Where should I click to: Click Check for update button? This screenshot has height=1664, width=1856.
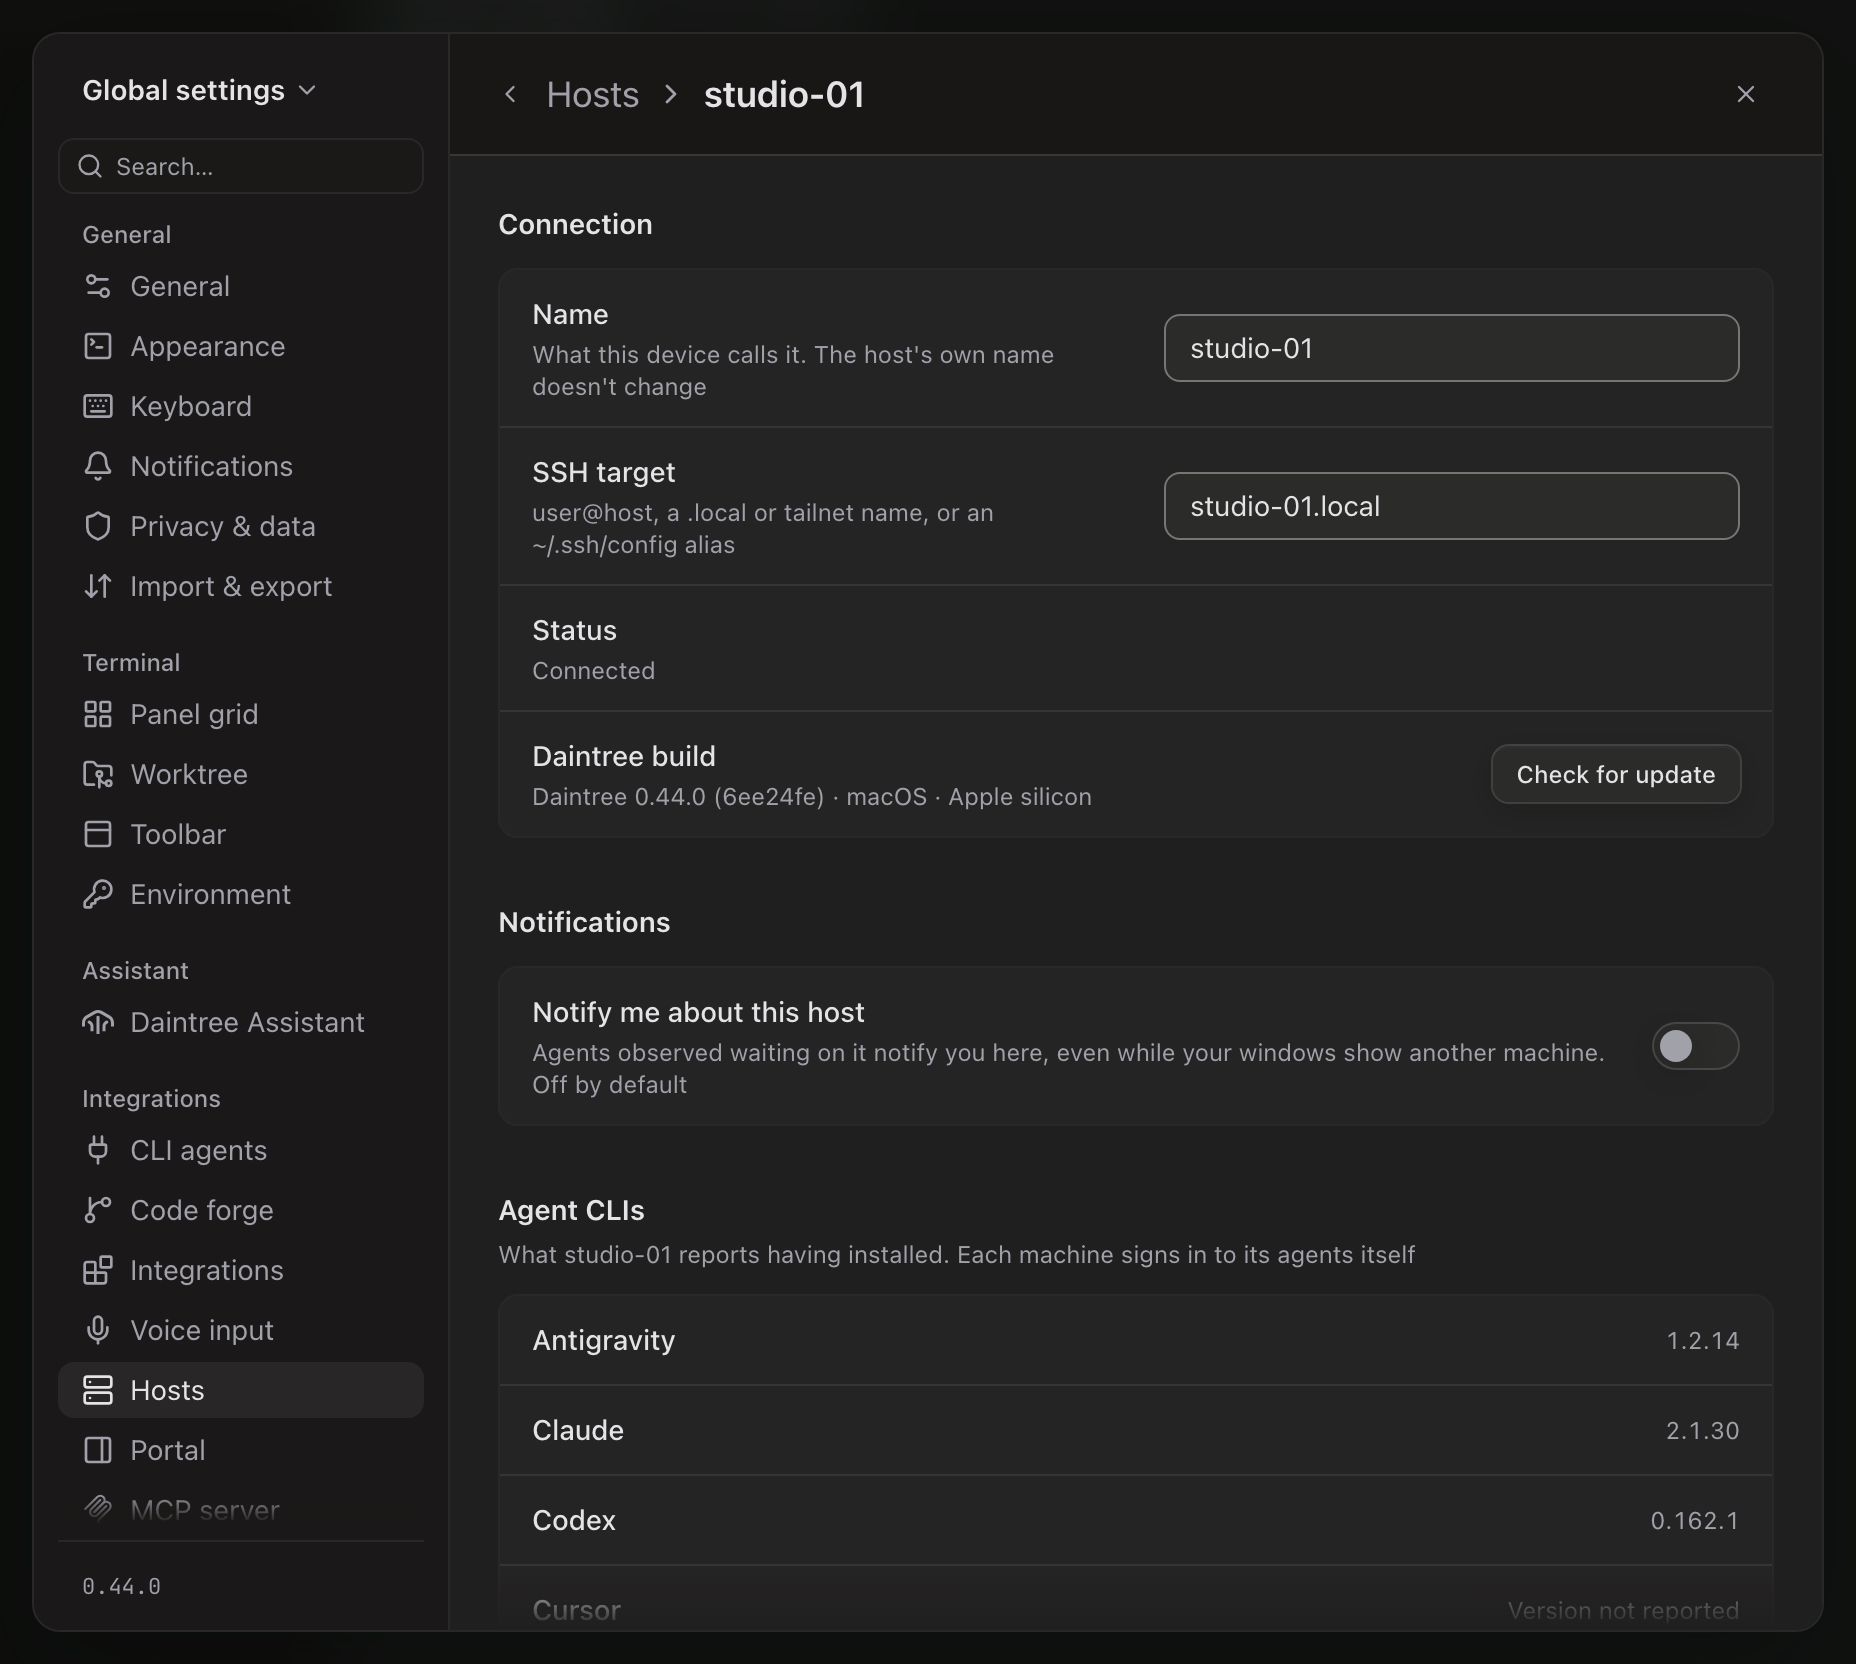click(1616, 774)
